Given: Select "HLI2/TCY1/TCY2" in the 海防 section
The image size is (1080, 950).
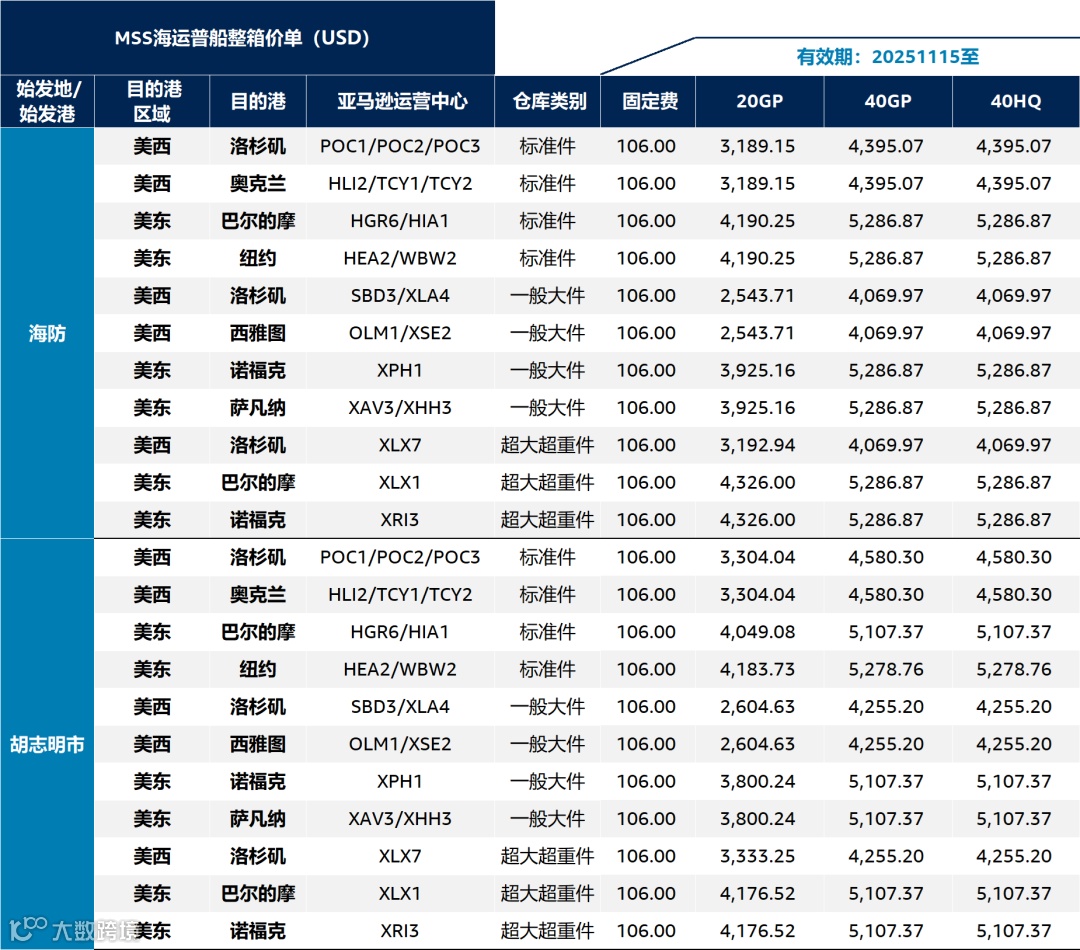Looking at the screenshot, I should pyautogui.click(x=399, y=183).
